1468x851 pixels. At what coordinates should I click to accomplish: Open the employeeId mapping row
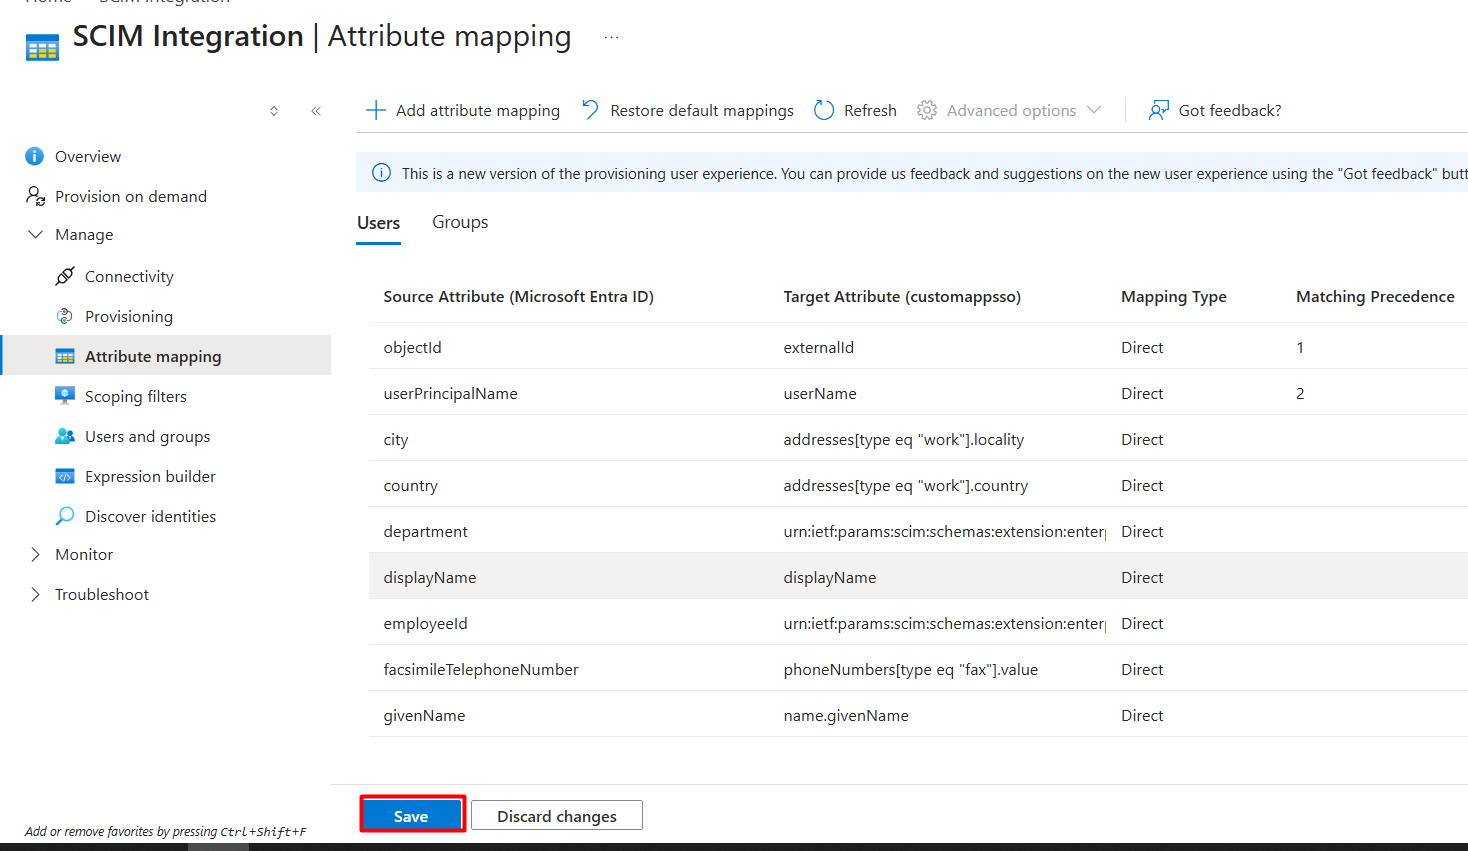(x=918, y=622)
